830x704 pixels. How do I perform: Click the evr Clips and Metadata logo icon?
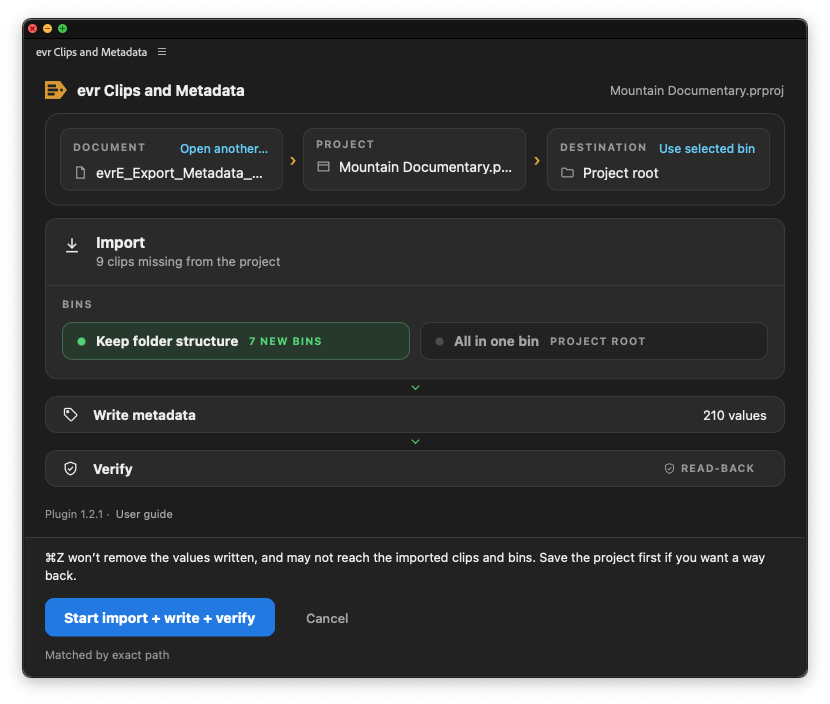[x=56, y=91]
